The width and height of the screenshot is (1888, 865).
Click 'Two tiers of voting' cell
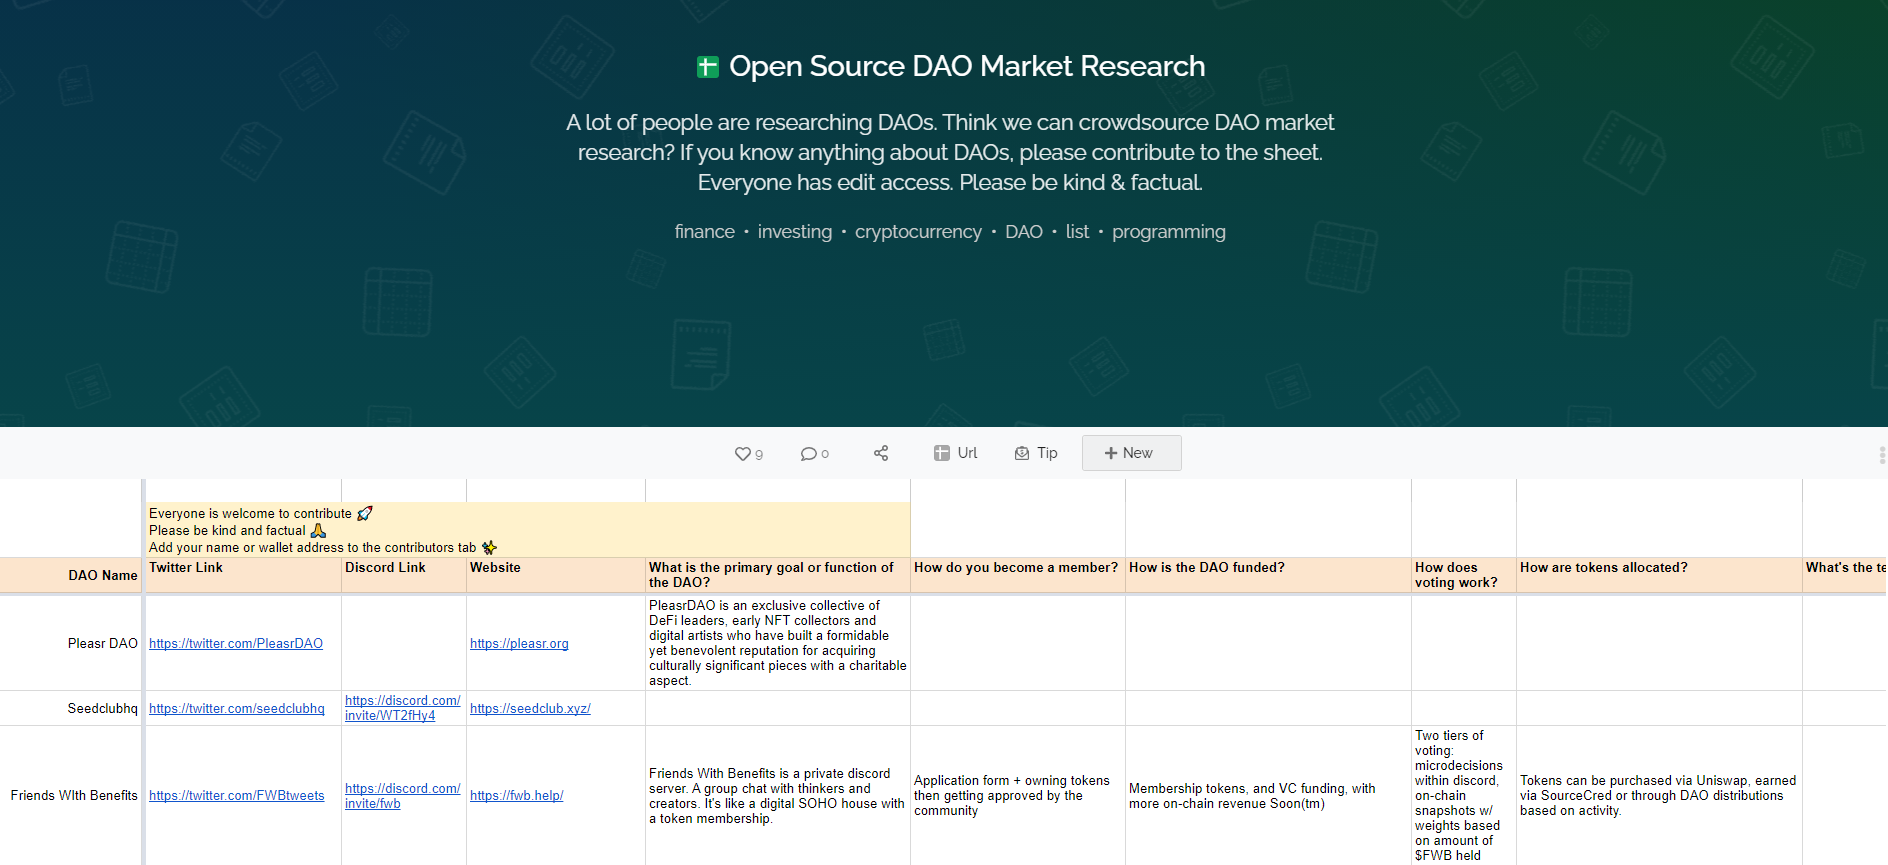1464,796
